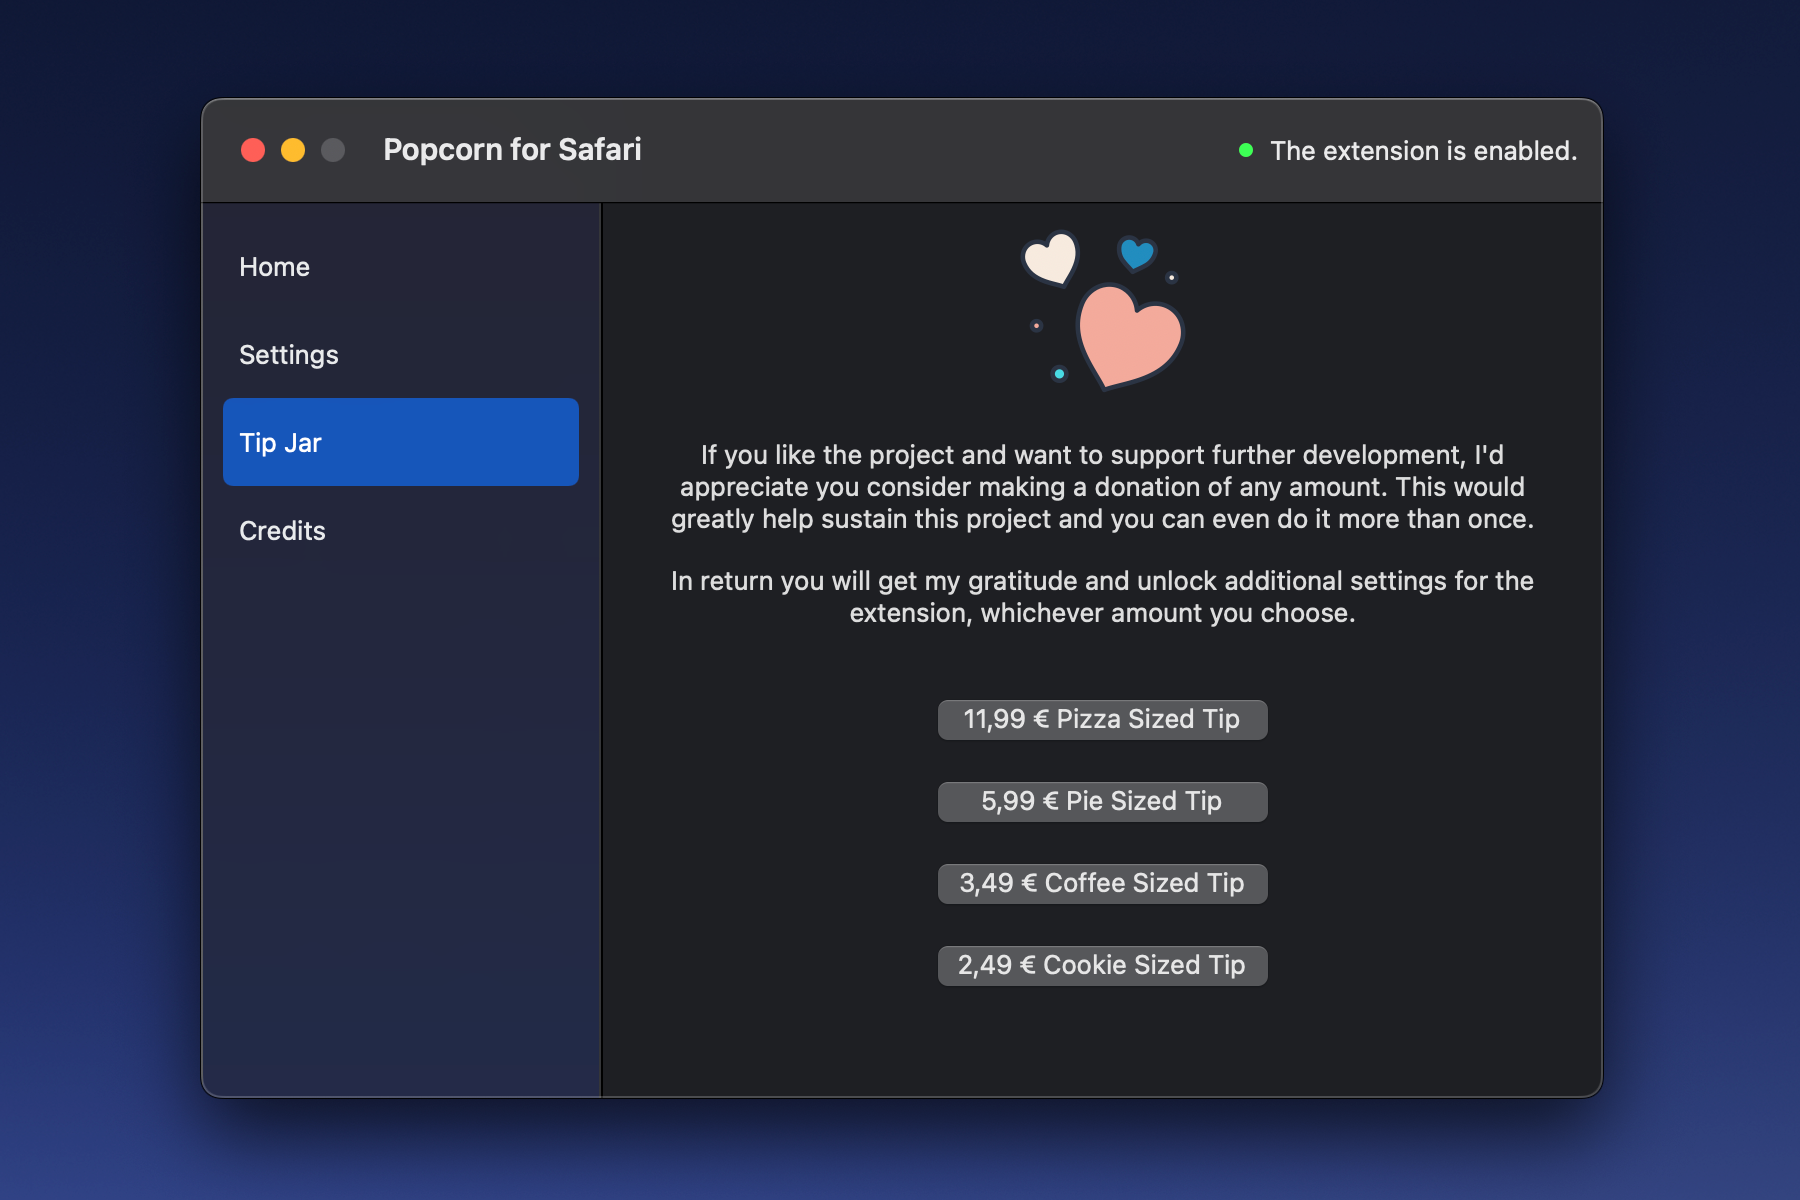
Task: Open the Home section in the sidebar
Action: click(275, 267)
